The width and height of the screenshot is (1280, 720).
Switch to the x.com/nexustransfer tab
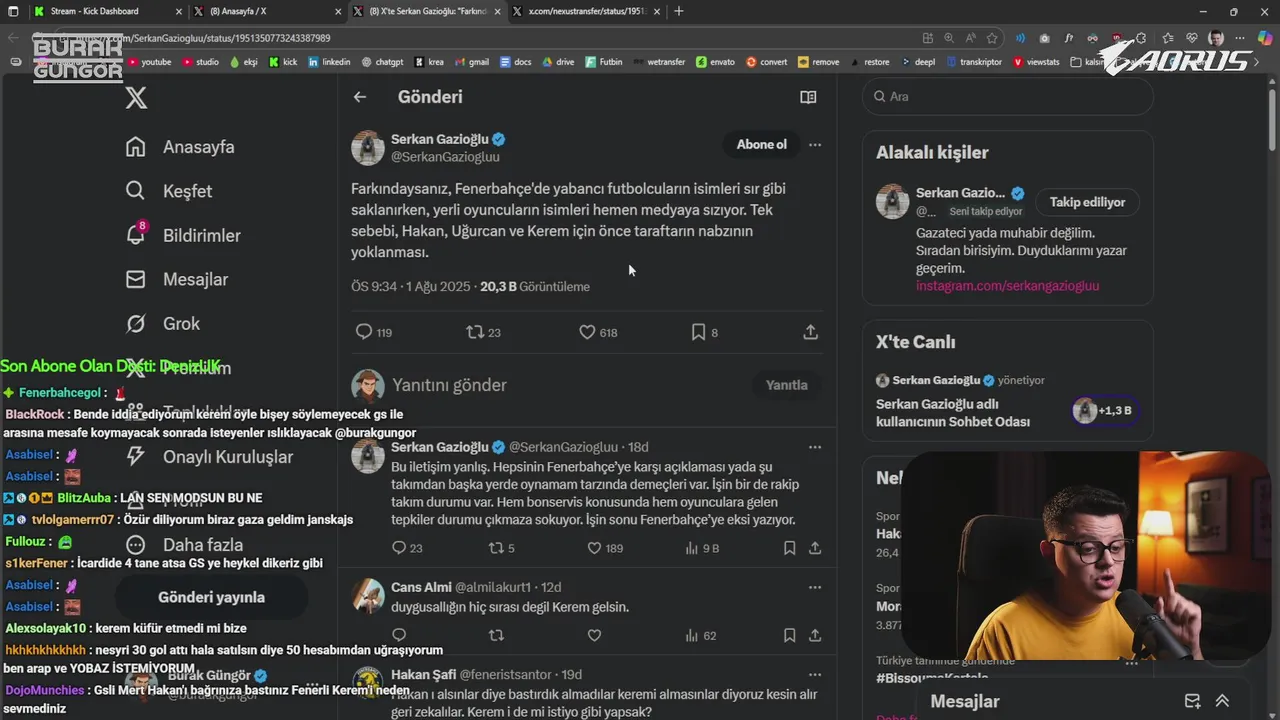click(x=585, y=11)
